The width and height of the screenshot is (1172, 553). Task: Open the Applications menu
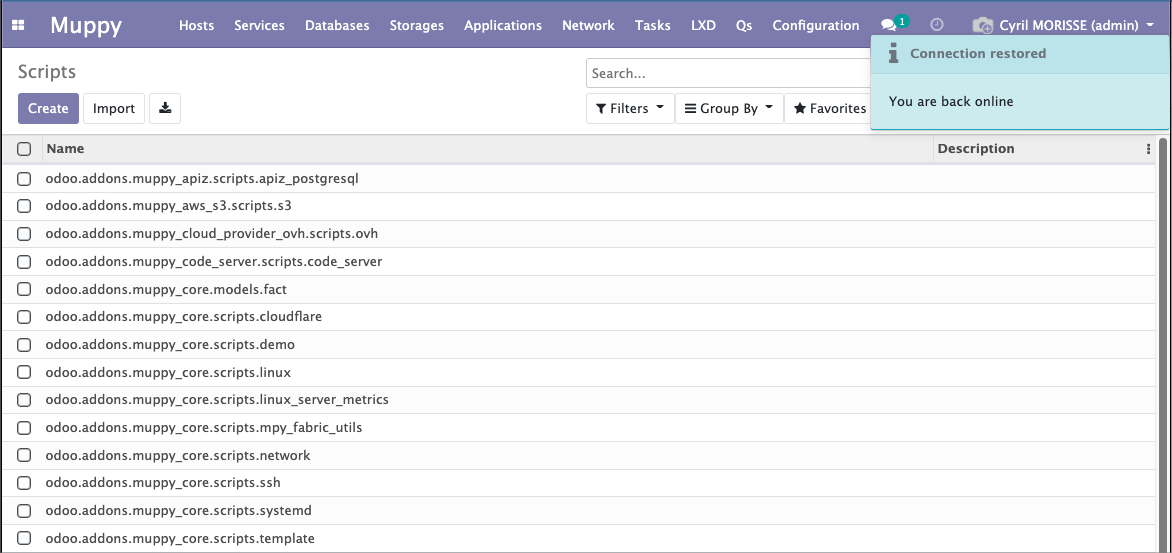[x=503, y=25]
